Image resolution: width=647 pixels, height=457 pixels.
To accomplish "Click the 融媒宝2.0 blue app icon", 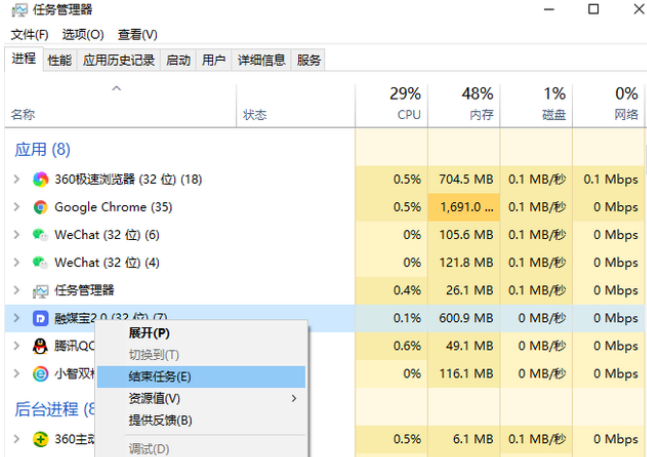I will pos(40,318).
